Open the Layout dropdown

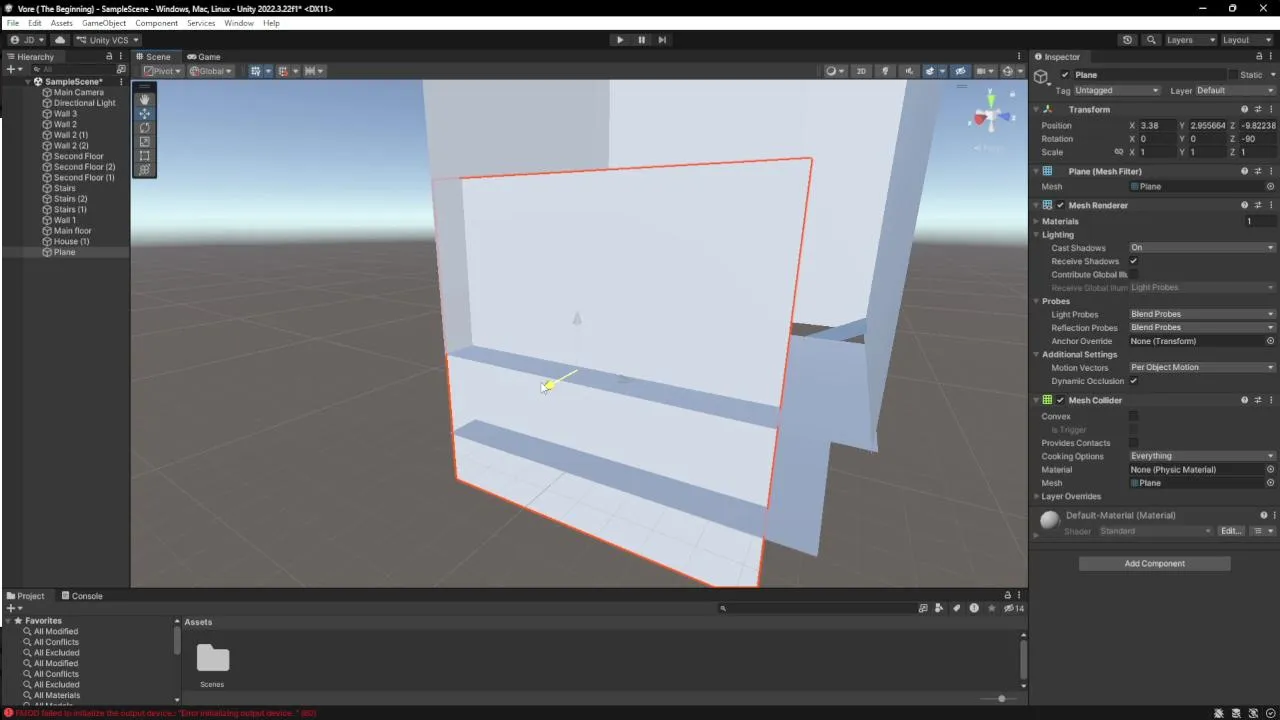click(1246, 40)
